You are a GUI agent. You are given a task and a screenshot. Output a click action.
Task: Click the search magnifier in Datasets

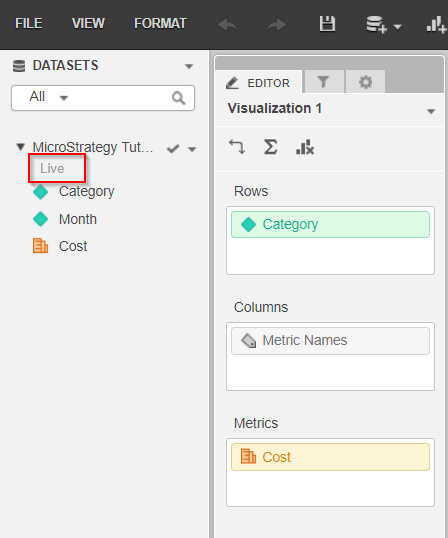pos(178,98)
